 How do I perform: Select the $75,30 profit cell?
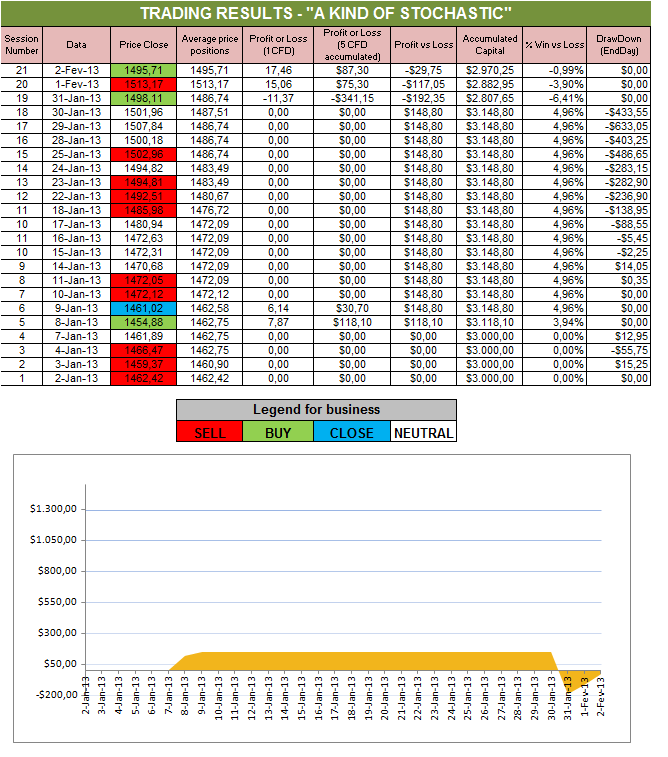coord(352,84)
